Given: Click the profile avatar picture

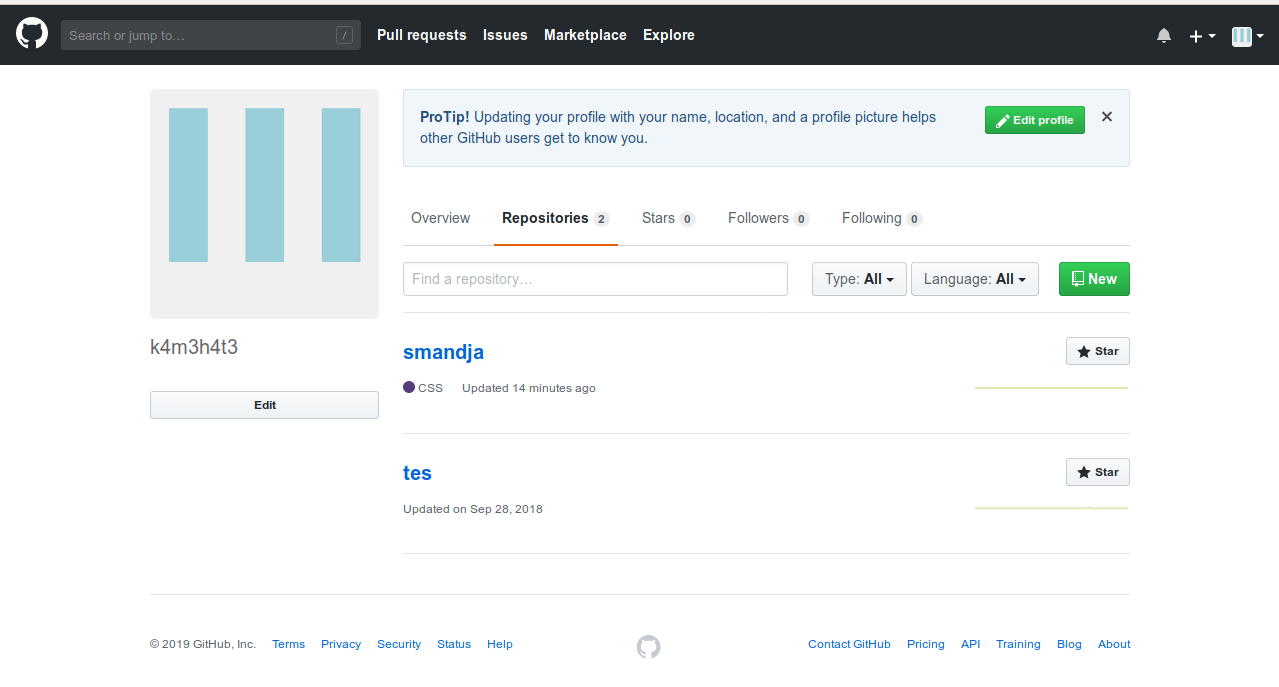Looking at the screenshot, I should (264, 204).
